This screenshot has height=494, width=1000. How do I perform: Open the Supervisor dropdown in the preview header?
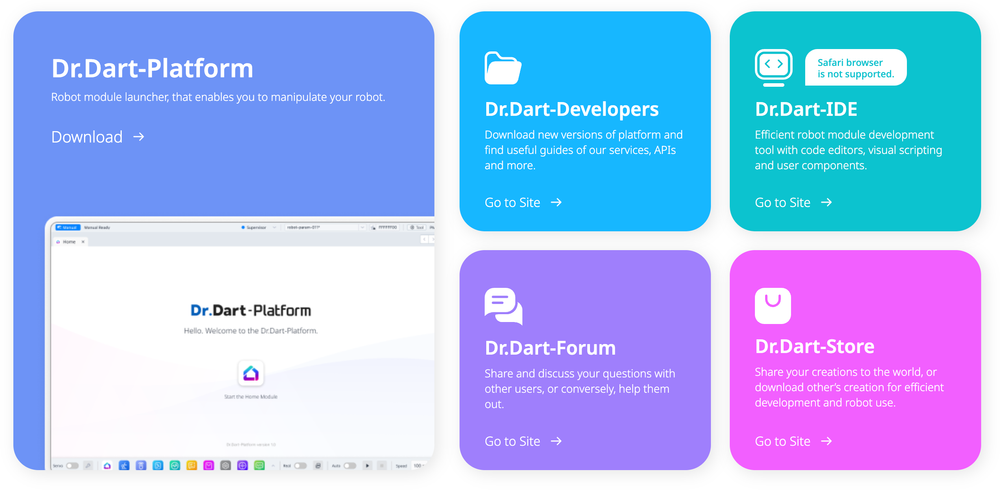(x=258, y=228)
